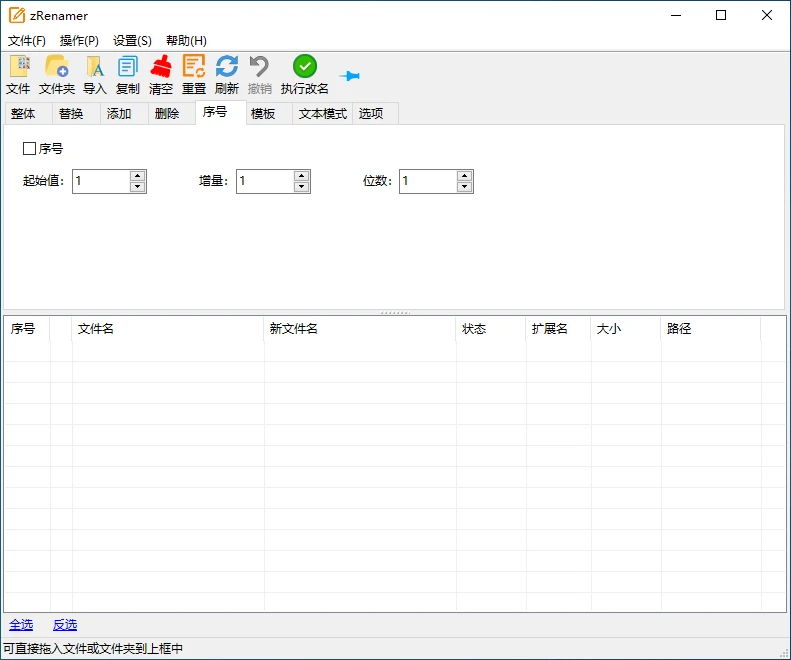
Task: Click the 文件夹 add-folder toolbar icon
Action: pos(57,67)
